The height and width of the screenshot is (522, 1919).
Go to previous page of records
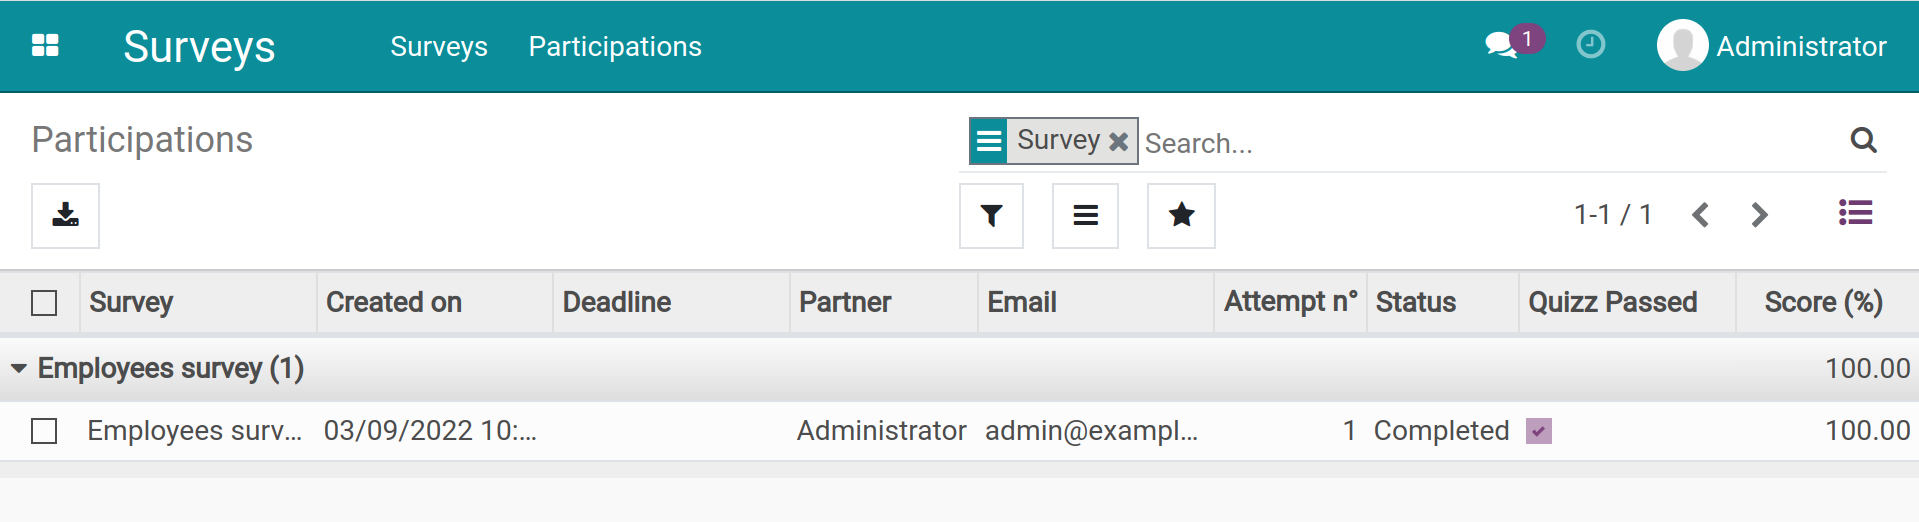coord(1700,215)
